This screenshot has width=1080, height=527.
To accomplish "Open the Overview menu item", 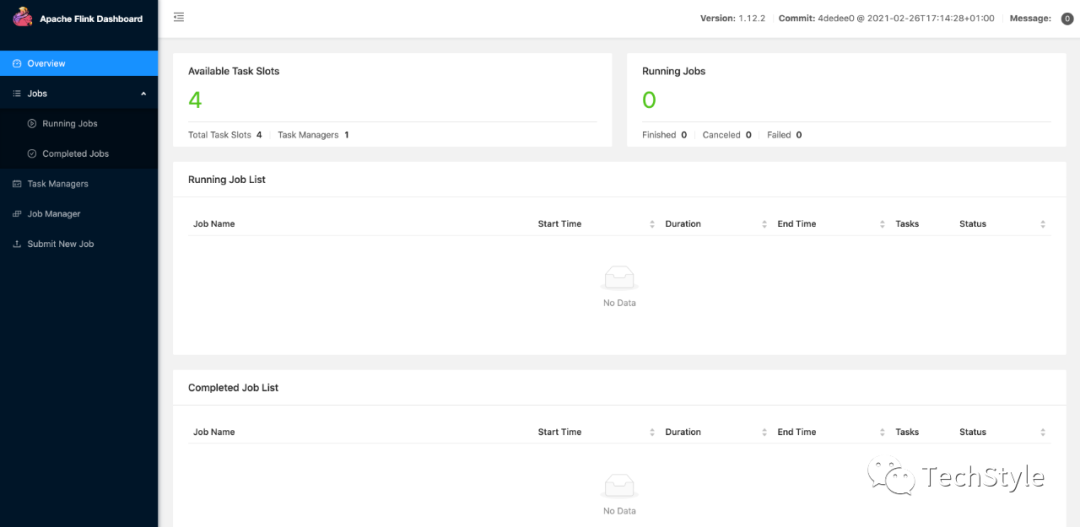I will pos(46,64).
